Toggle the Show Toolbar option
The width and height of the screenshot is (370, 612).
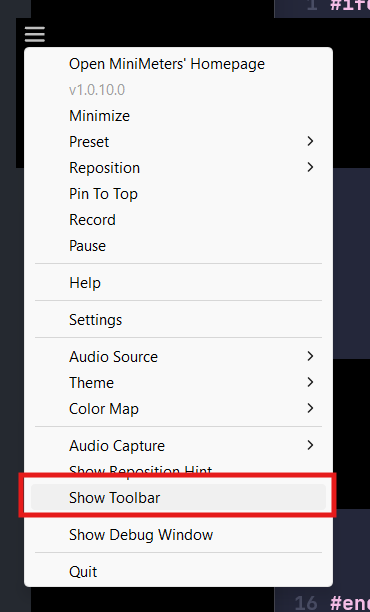[178, 497]
